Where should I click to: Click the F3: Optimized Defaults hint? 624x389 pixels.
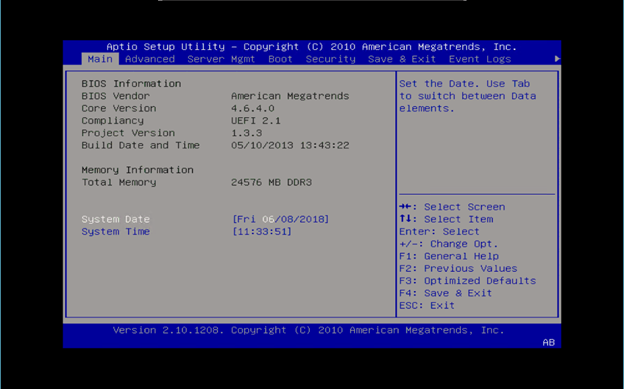click(x=468, y=281)
